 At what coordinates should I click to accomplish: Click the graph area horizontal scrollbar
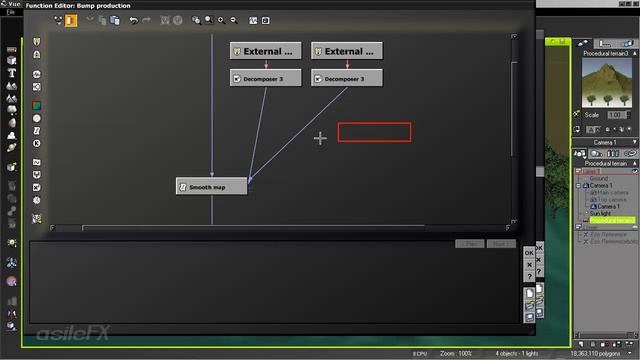(253, 227)
